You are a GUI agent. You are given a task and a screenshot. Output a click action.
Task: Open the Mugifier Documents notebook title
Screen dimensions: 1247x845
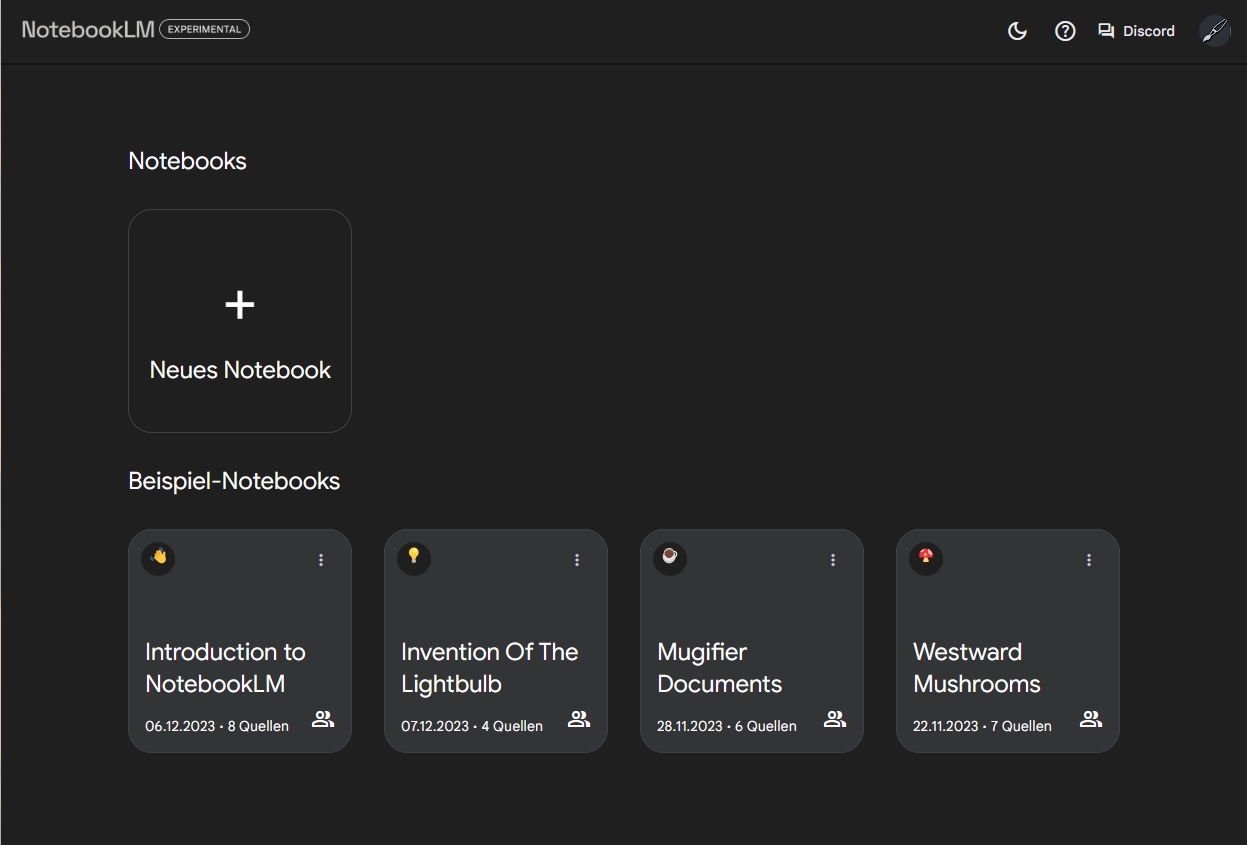coord(720,668)
